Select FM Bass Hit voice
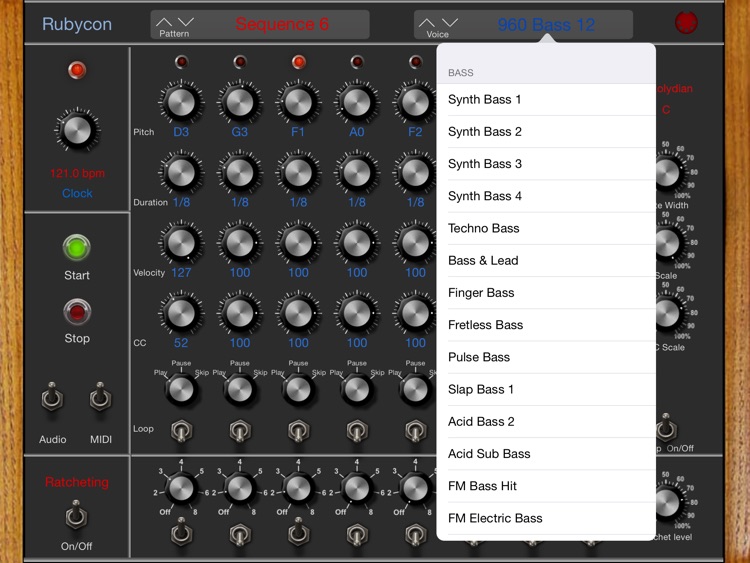 click(546, 486)
